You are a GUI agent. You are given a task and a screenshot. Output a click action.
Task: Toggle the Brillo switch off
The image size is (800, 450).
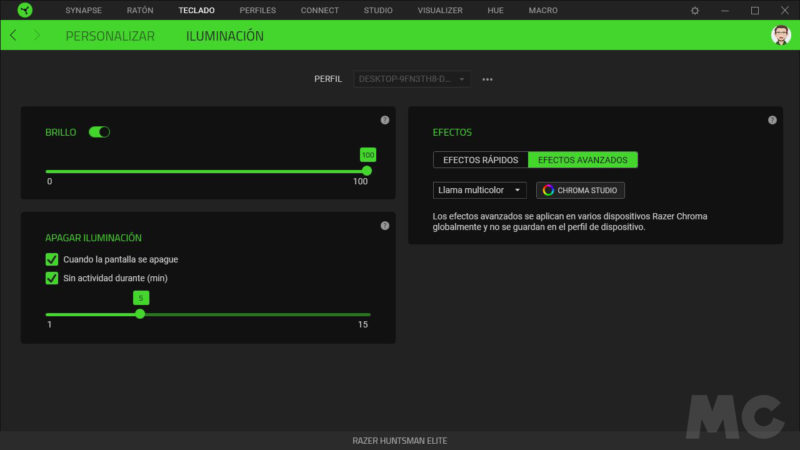coord(99,132)
